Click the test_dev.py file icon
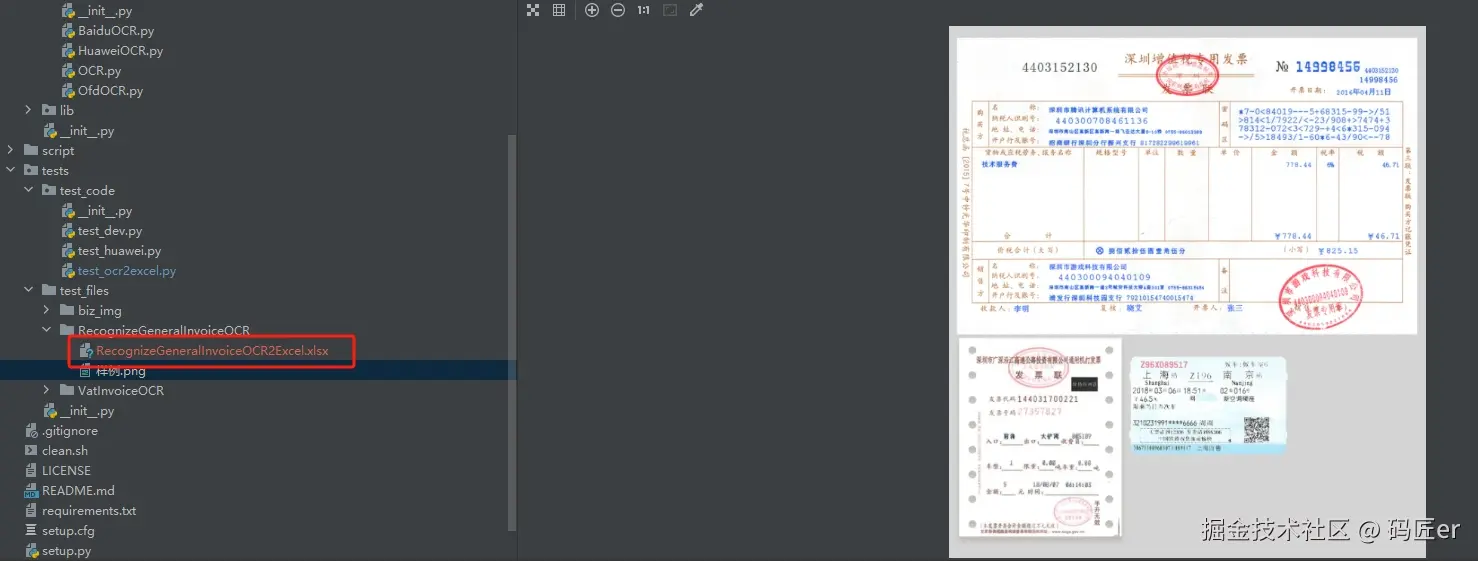1478x561 pixels. [68, 231]
